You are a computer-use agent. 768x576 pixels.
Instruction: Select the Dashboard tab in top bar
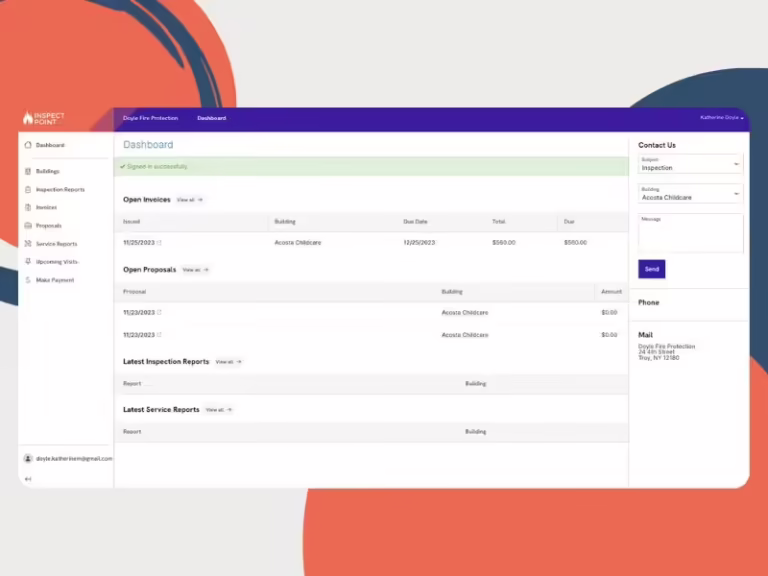click(211, 118)
